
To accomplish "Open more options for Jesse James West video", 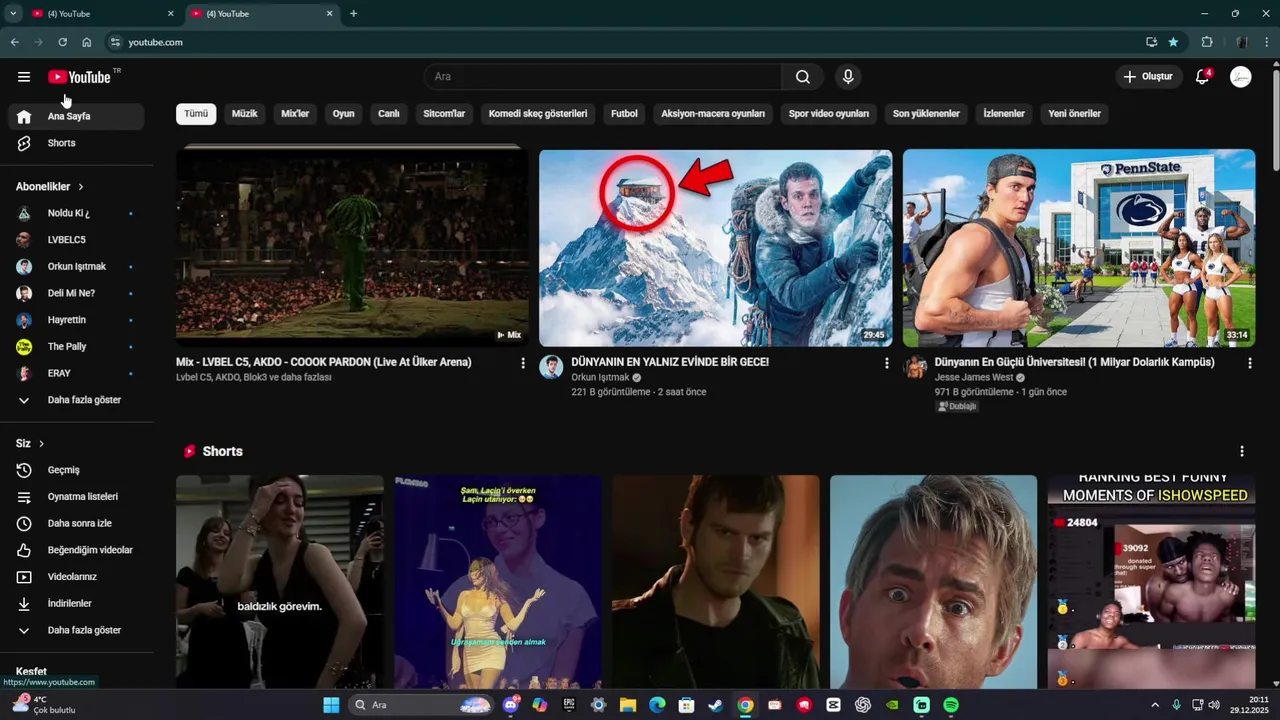I will click(x=1249, y=364).
